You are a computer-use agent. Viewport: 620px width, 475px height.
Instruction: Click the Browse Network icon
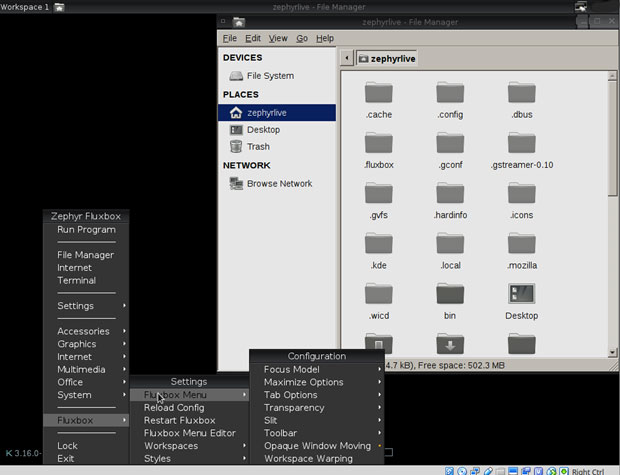point(236,184)
